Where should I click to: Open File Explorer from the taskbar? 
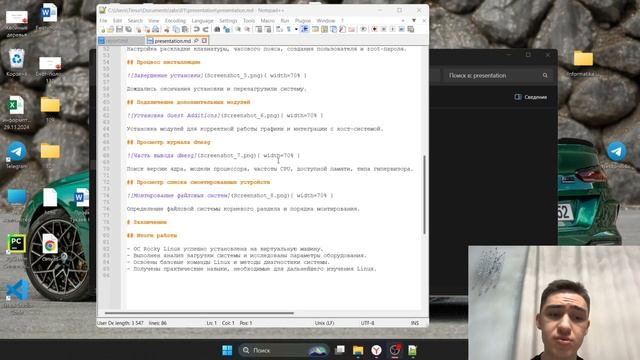(358, 350)
